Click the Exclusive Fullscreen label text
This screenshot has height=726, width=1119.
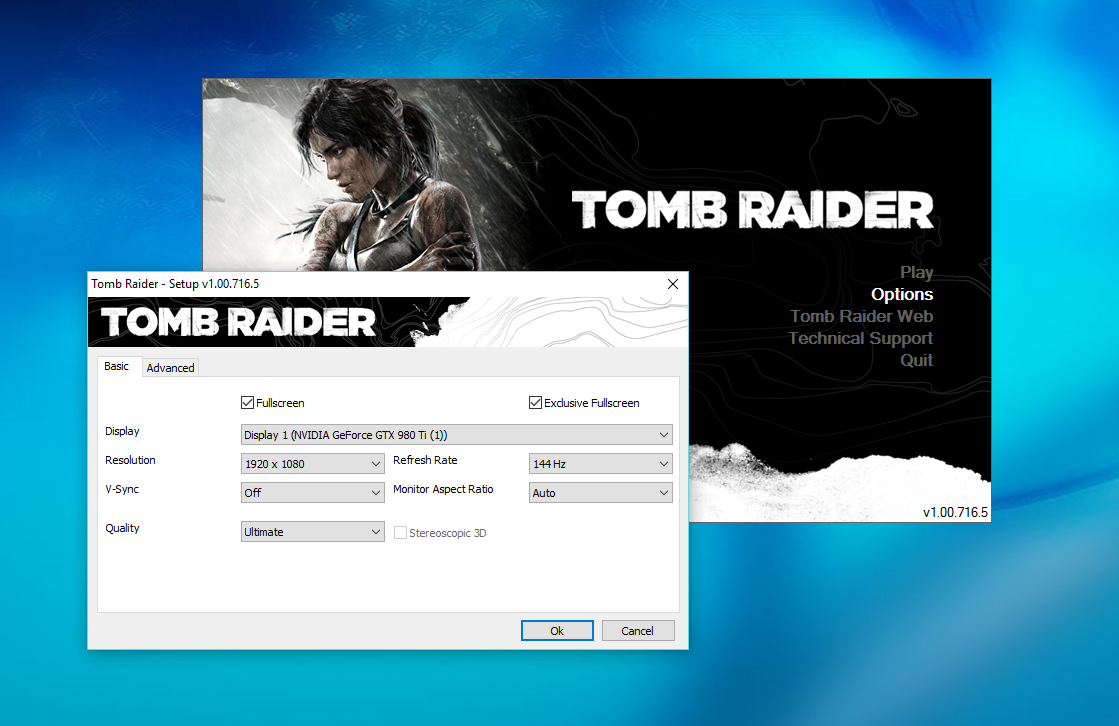pyautogui.click(x=592, y=403)
